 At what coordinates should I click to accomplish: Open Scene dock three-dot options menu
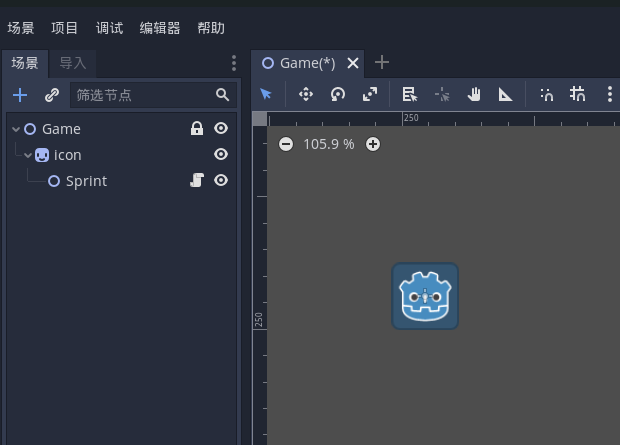coord(234,63)
